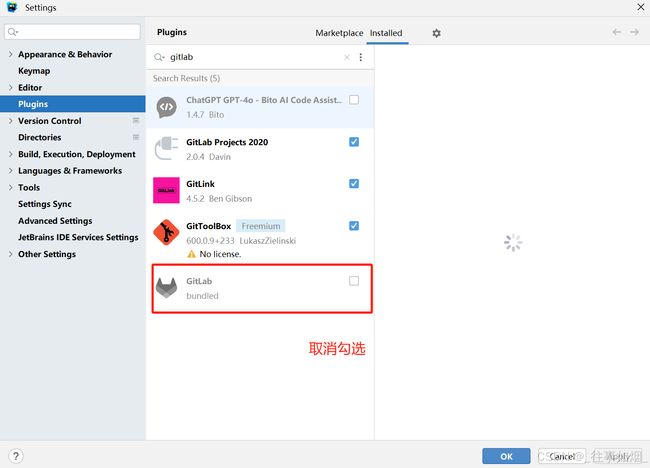
Task: Click the No license warning icon
Action: [191, 254]
